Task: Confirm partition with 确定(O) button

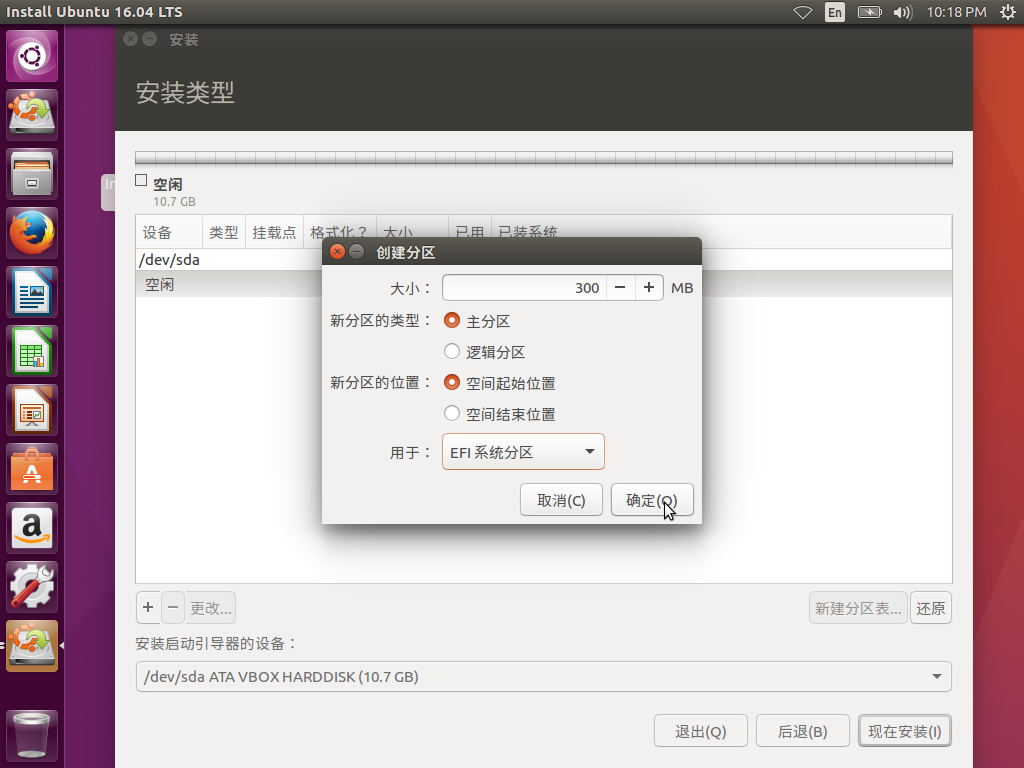Action: (x=652, y=500)
